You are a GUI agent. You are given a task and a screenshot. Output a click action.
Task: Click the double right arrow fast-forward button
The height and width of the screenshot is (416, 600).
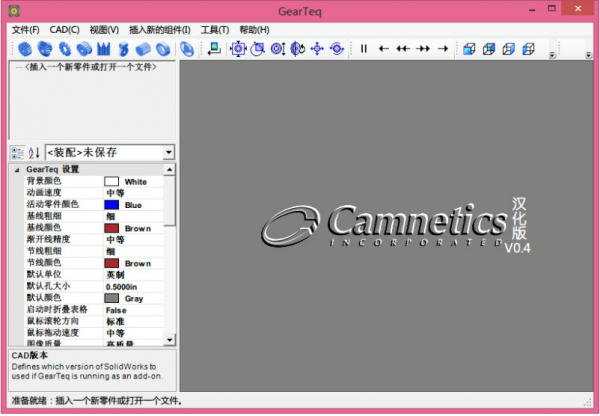pyautogui.click(x=423, y=48)
